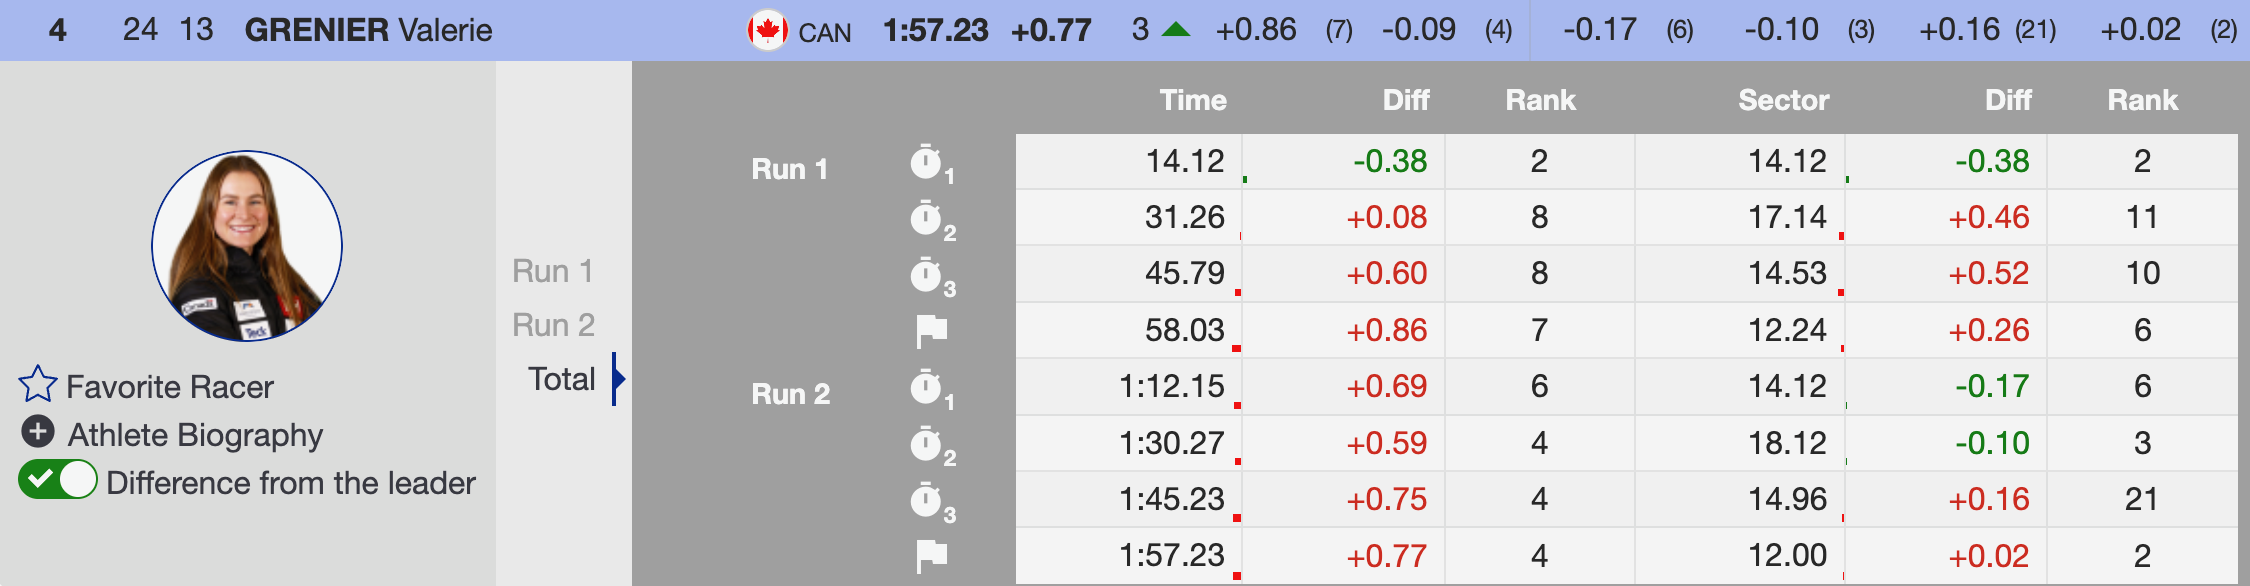The width and height of the screenshot is (2250, 586).
Task: Click the Run 2 finish flag icon
Action: (931, 555)
